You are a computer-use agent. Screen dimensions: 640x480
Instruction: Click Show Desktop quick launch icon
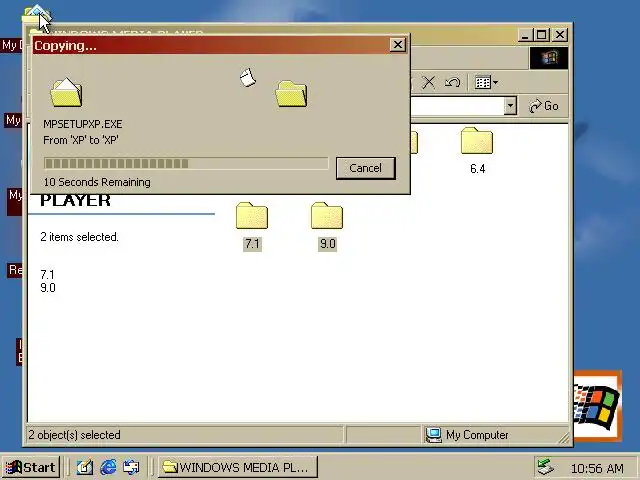tap(85, 467)
